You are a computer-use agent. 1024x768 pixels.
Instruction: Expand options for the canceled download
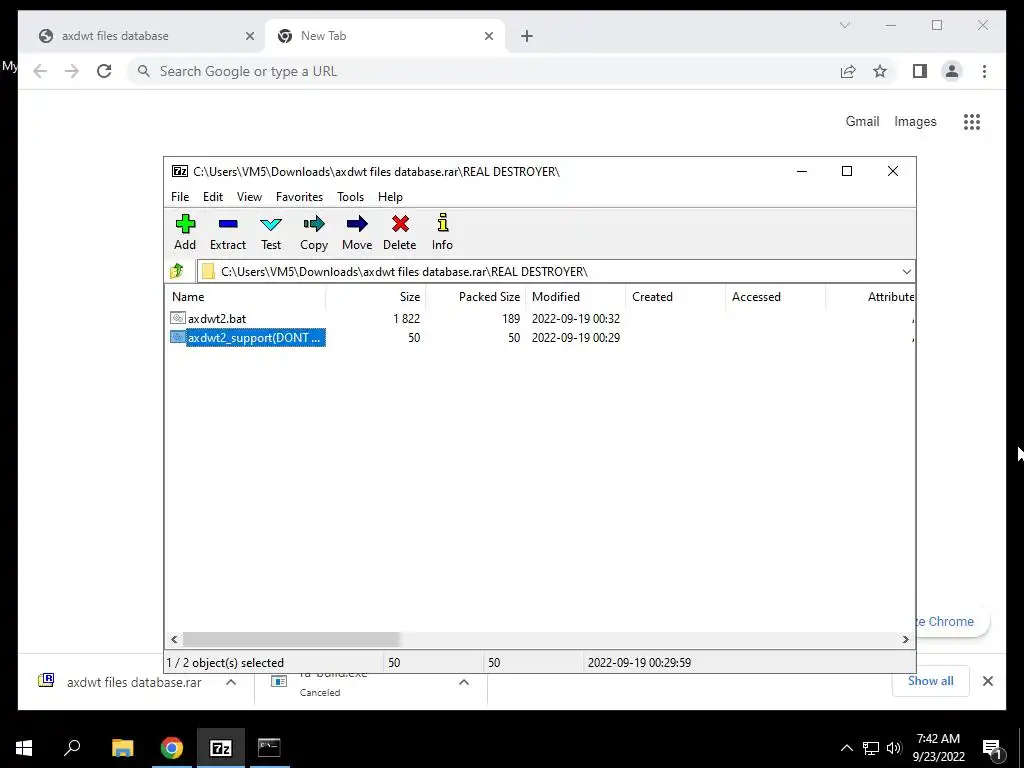[464, 682]
